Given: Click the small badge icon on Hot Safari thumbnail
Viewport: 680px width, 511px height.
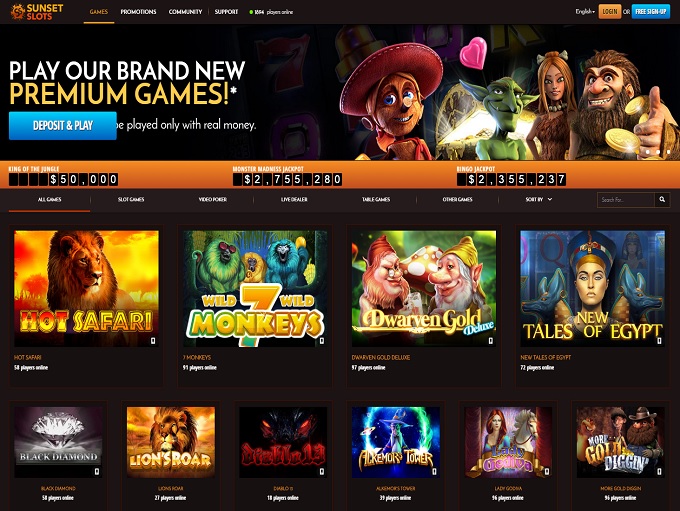Looking at the screenshot, I should tap(153, 341).
